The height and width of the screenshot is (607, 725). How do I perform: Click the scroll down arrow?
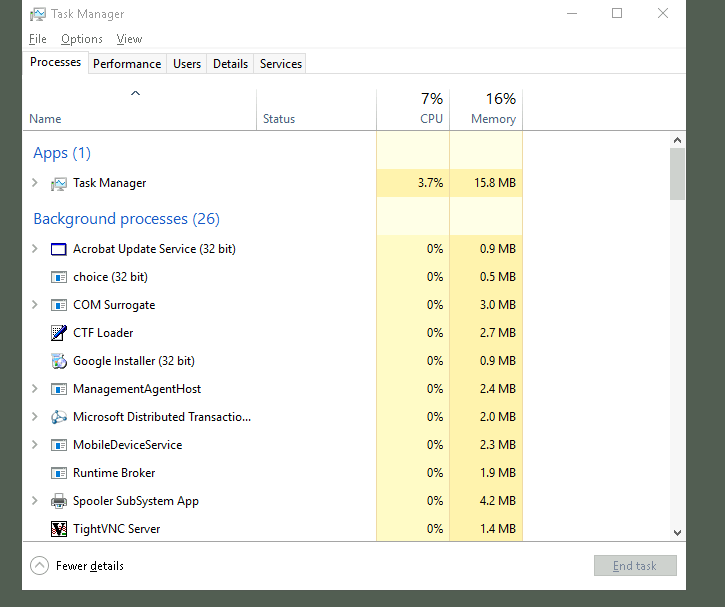677,533
